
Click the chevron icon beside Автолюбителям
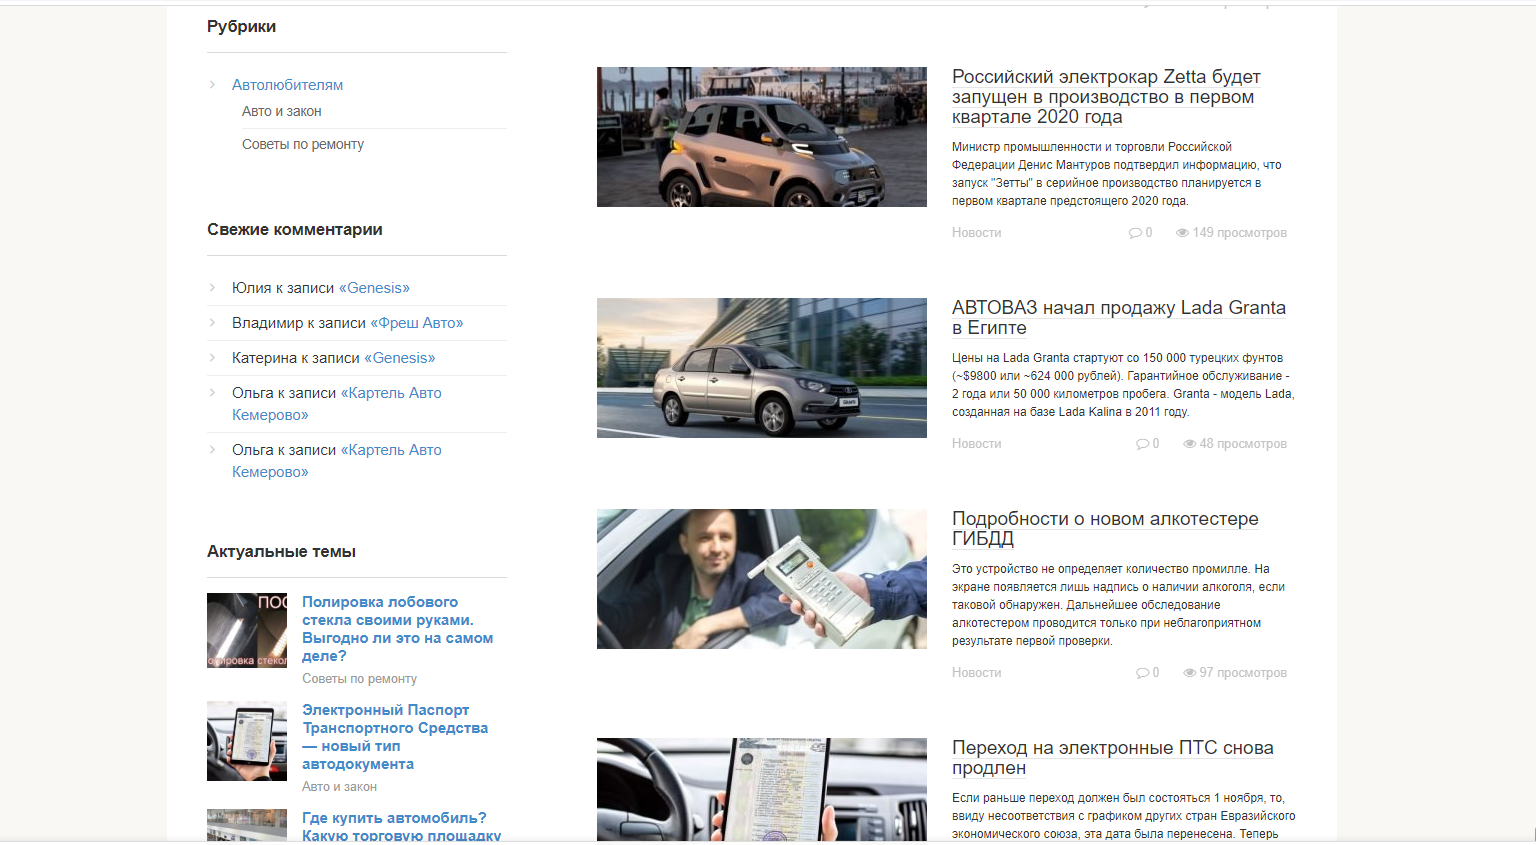212,85
